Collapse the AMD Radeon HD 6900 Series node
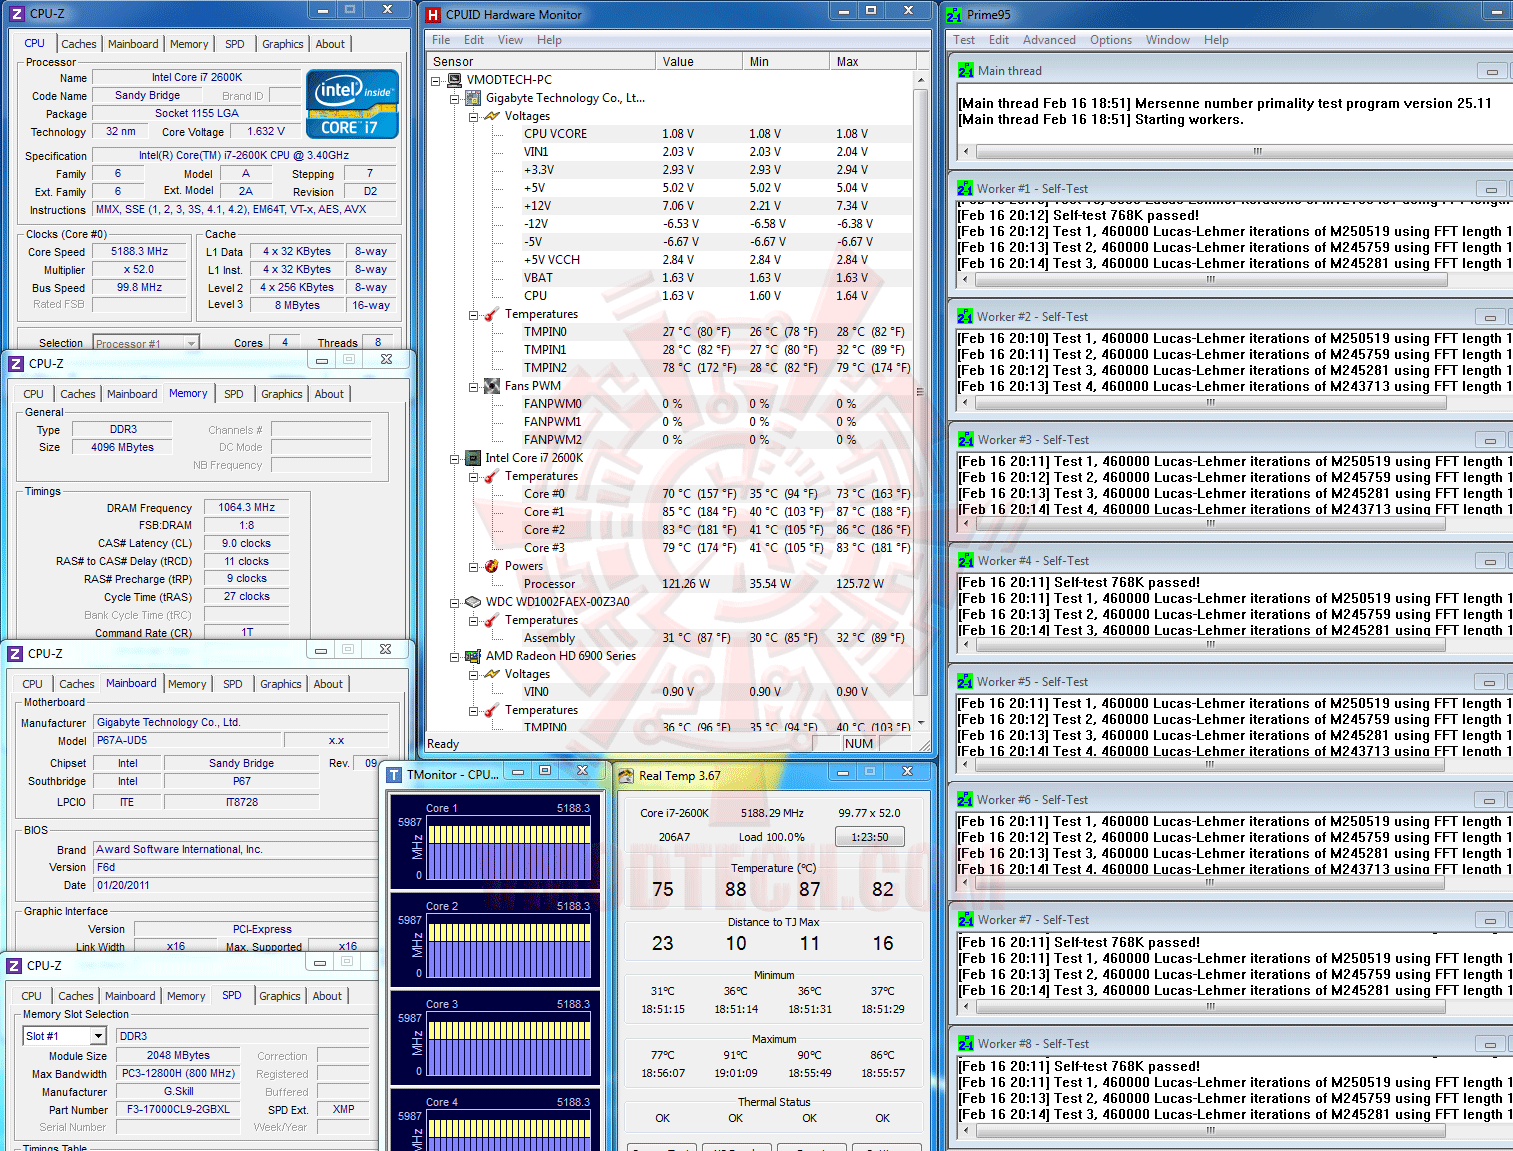 (x=454, y=656)
